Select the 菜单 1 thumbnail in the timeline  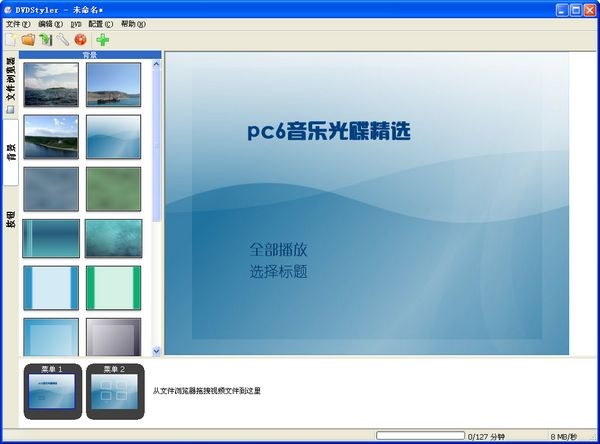click(x=51, y=391)
